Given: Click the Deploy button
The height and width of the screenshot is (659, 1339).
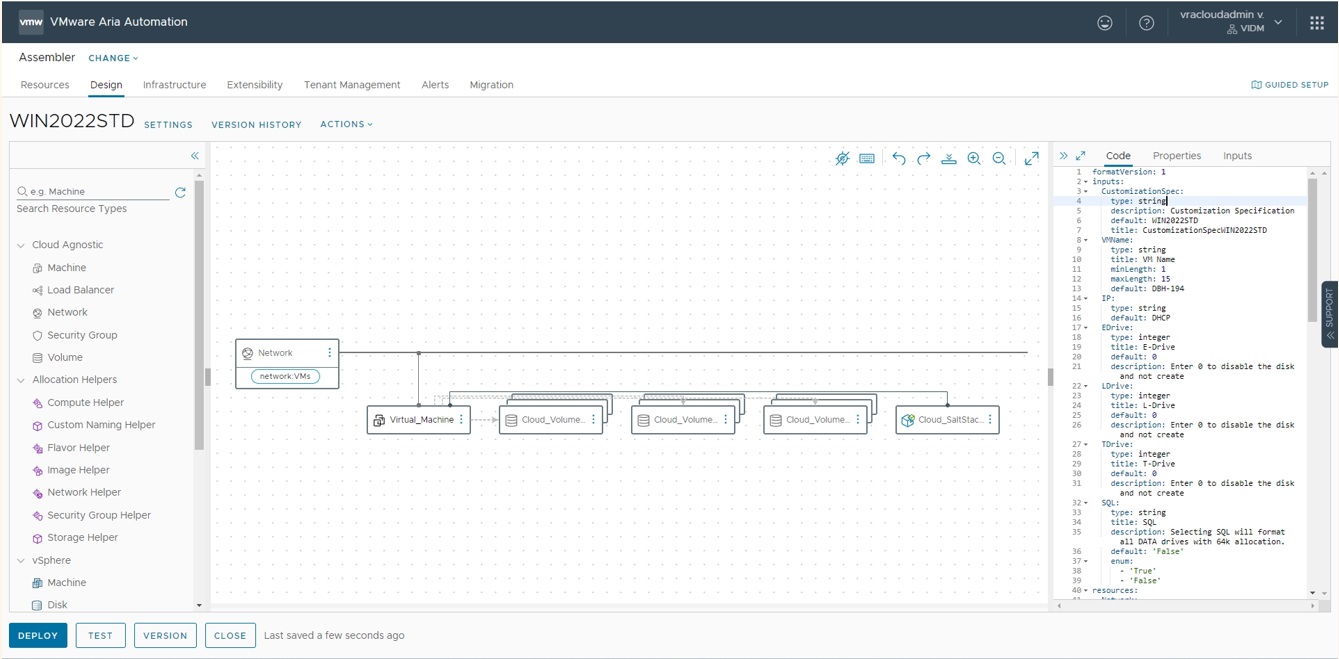Looking at the screenshot, I should (x=38, y=635).
